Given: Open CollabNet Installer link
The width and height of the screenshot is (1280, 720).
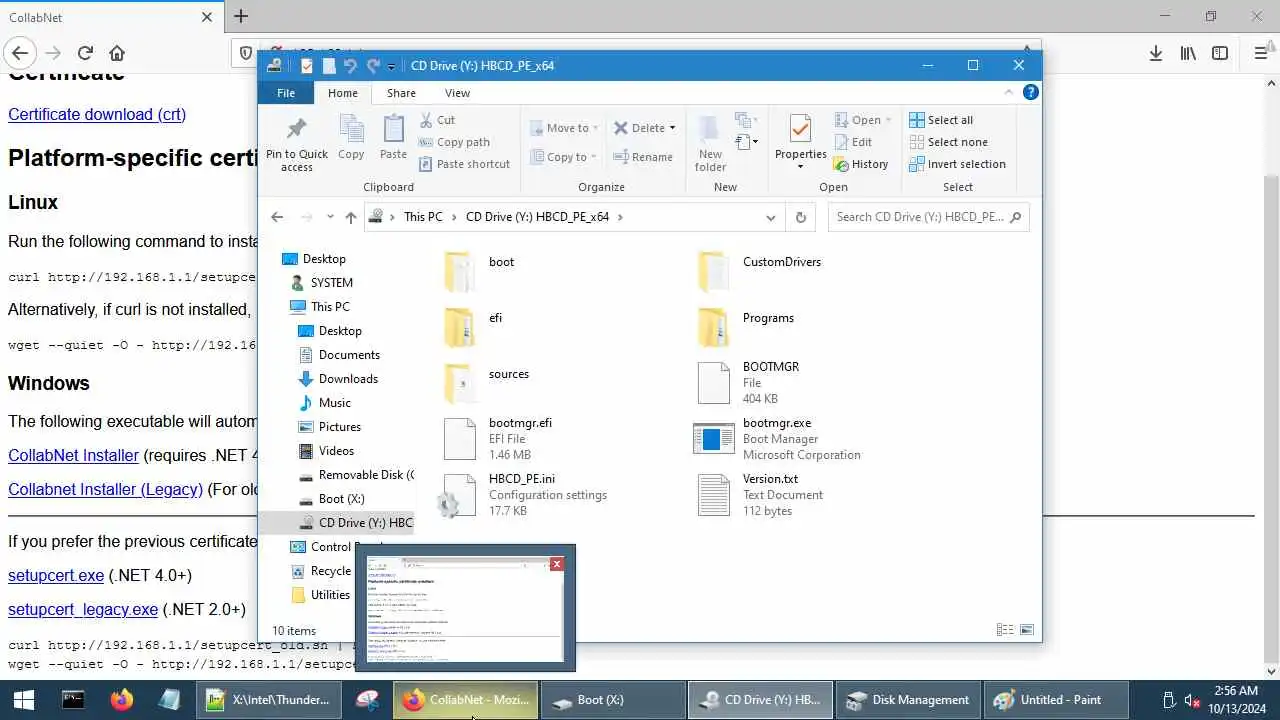Looking at the screenshot, I should pyautogui.click(x=73, y=455).
